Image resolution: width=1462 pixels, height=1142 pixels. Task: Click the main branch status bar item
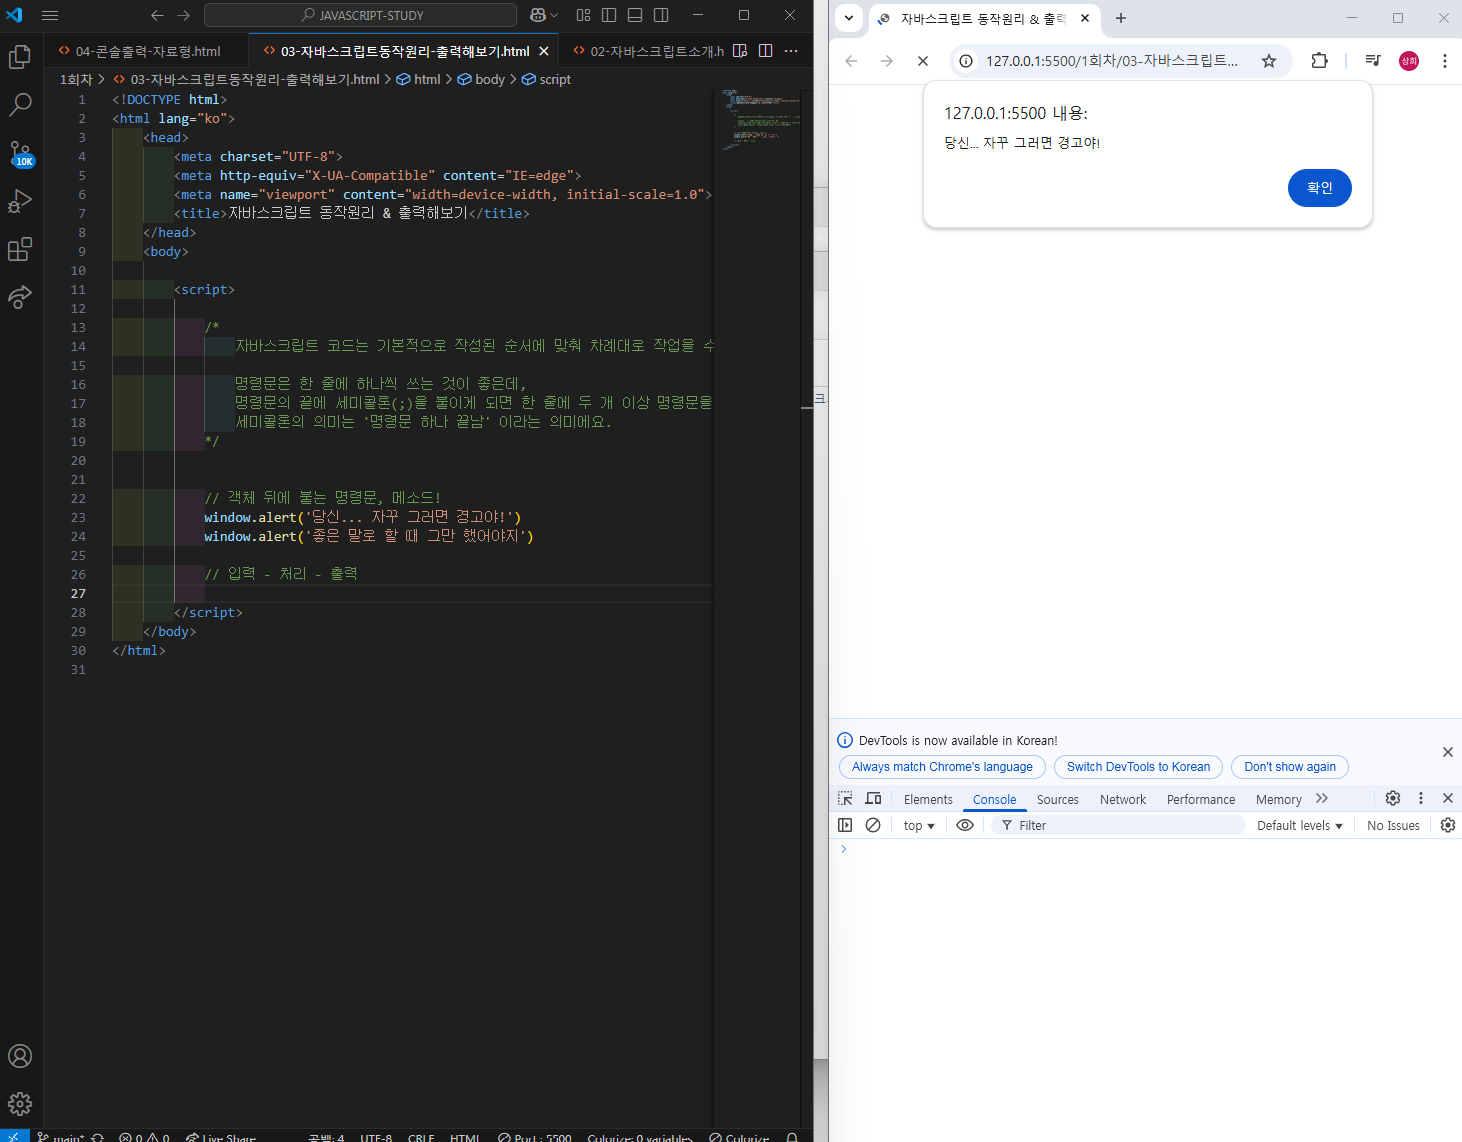coord(61,1137)
